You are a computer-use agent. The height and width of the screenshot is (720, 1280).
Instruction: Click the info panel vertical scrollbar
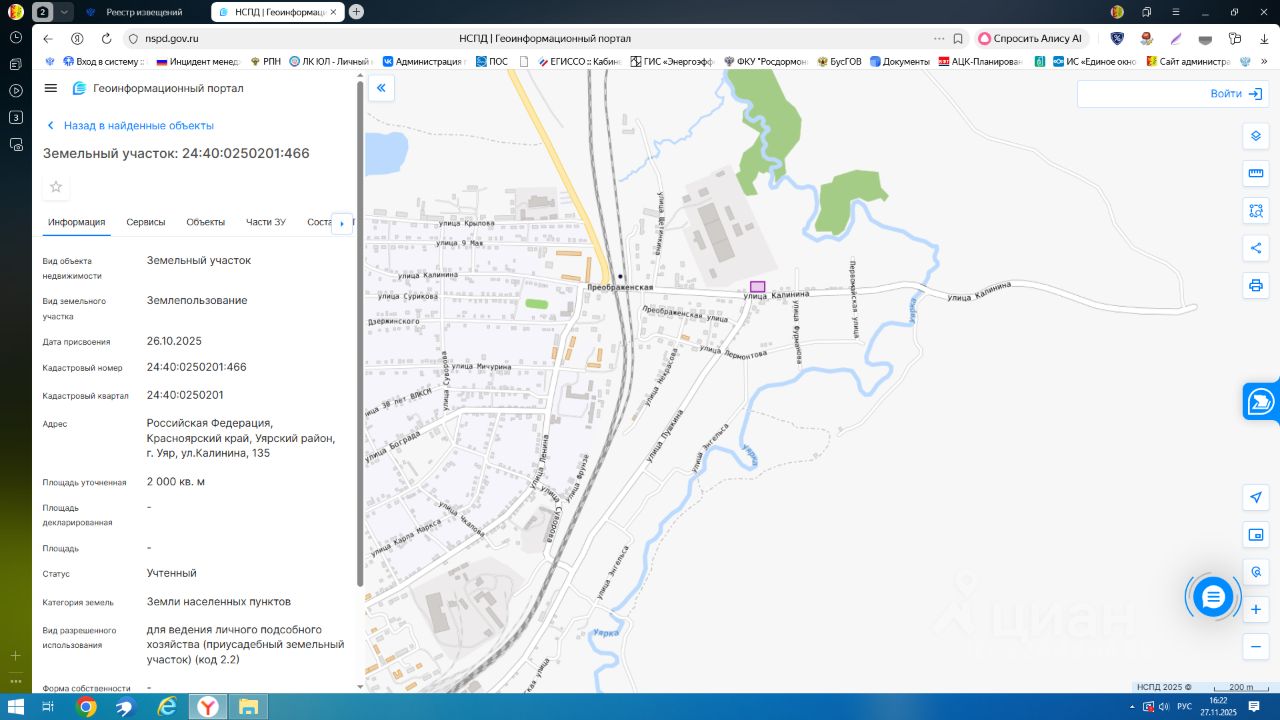360,335
